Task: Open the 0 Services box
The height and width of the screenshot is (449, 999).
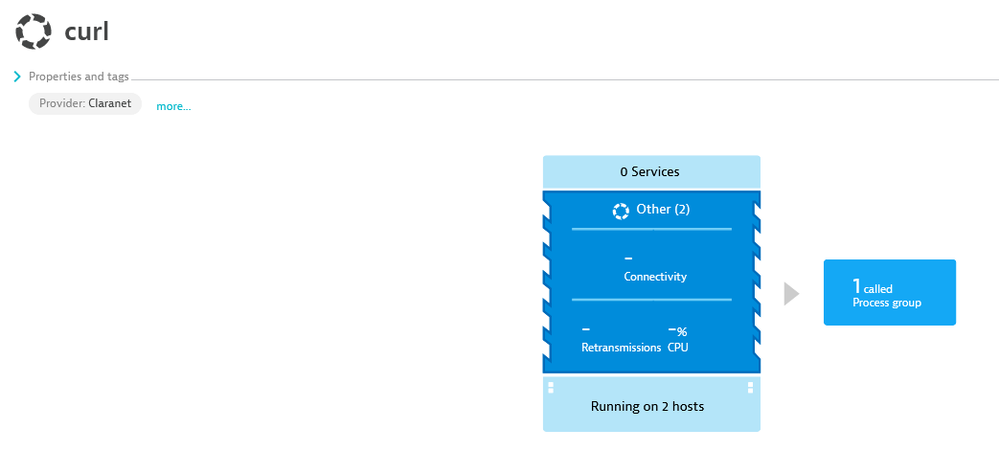Action: tap(650, 171)
